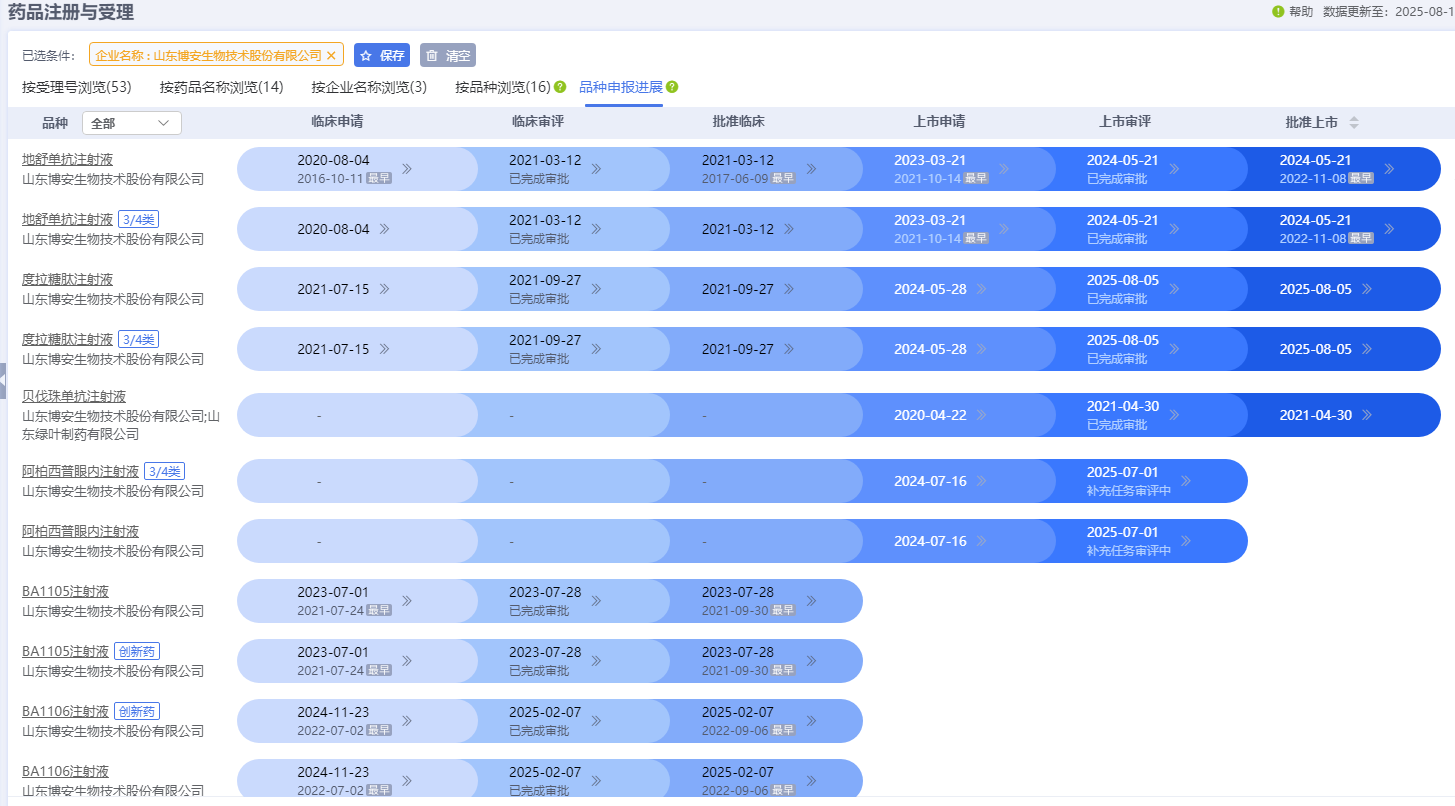The image size is (1455, 806).
Task: Click the question mark beside 品种申报进展
Action: [x=672, y=87]
